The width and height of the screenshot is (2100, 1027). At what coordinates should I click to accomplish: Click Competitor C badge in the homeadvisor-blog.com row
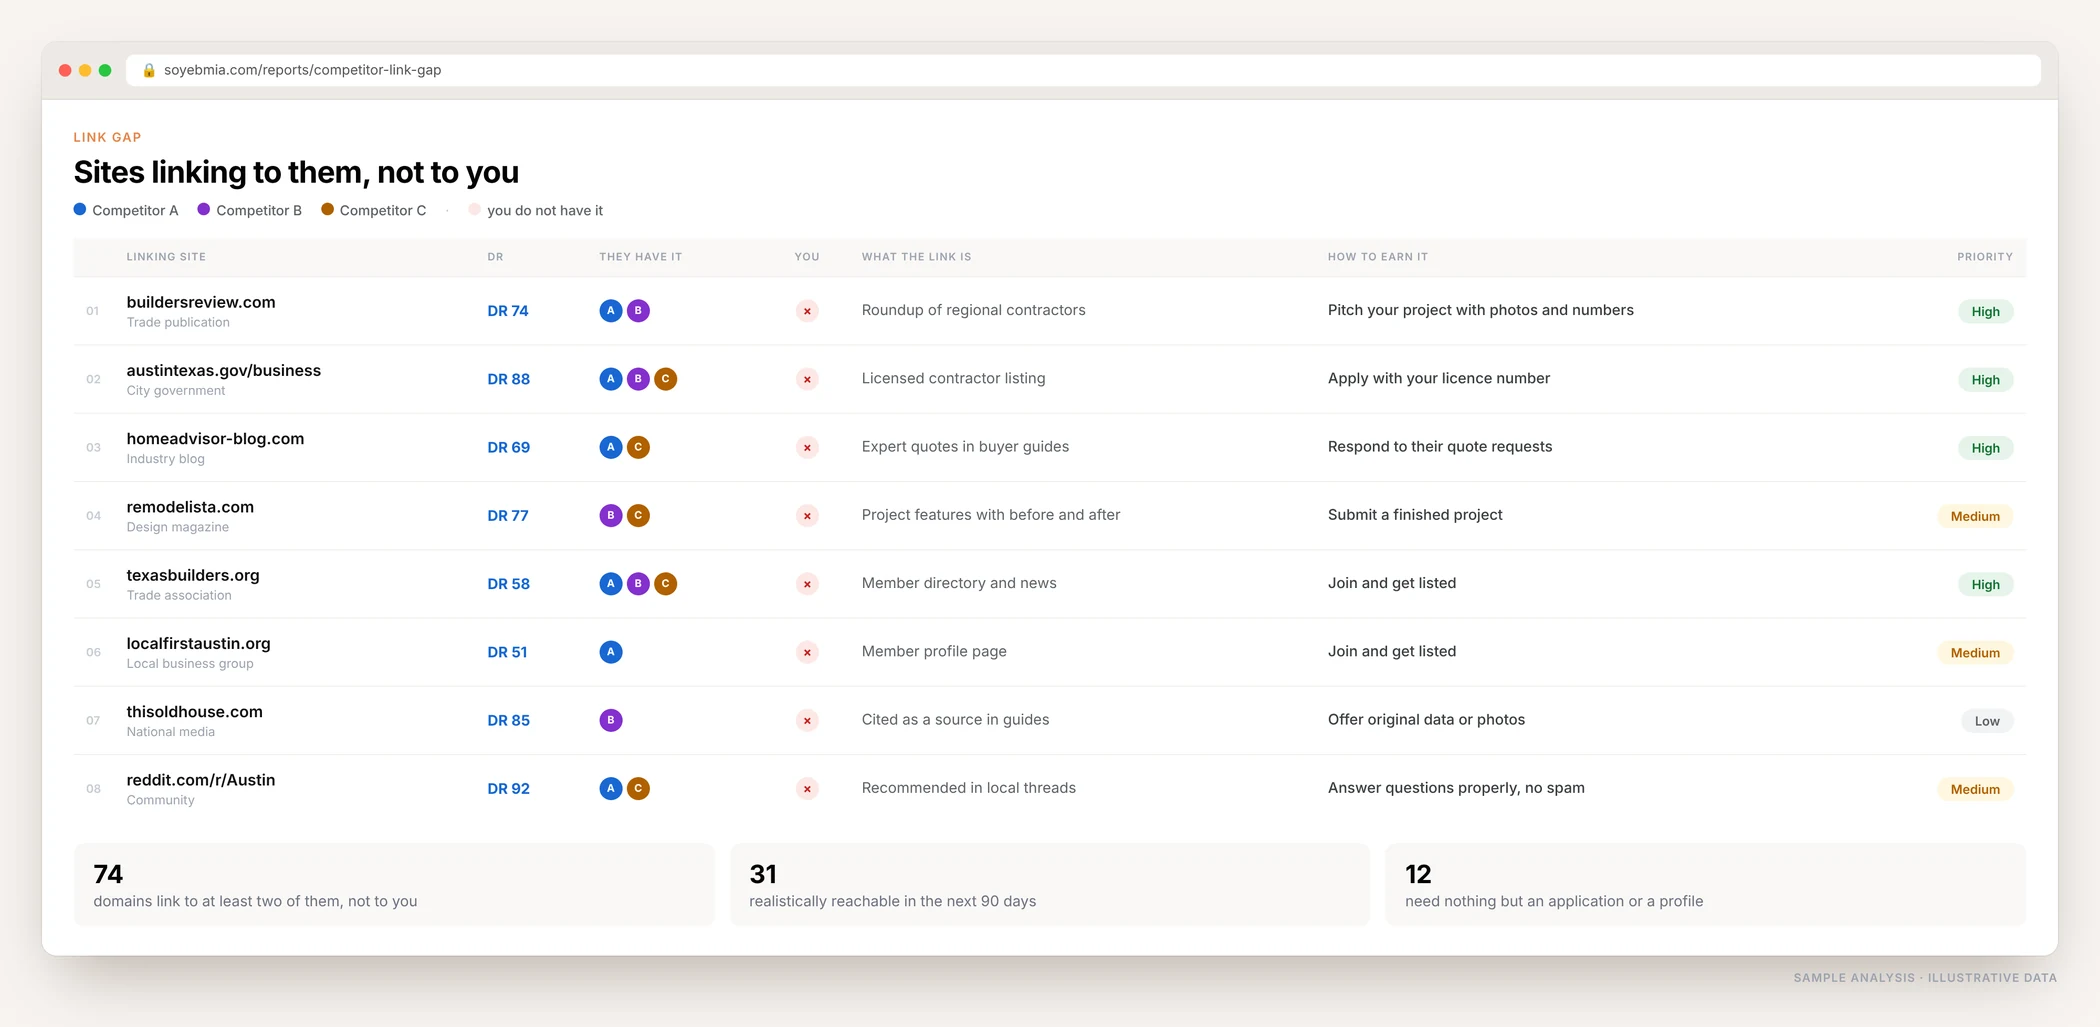638,447
